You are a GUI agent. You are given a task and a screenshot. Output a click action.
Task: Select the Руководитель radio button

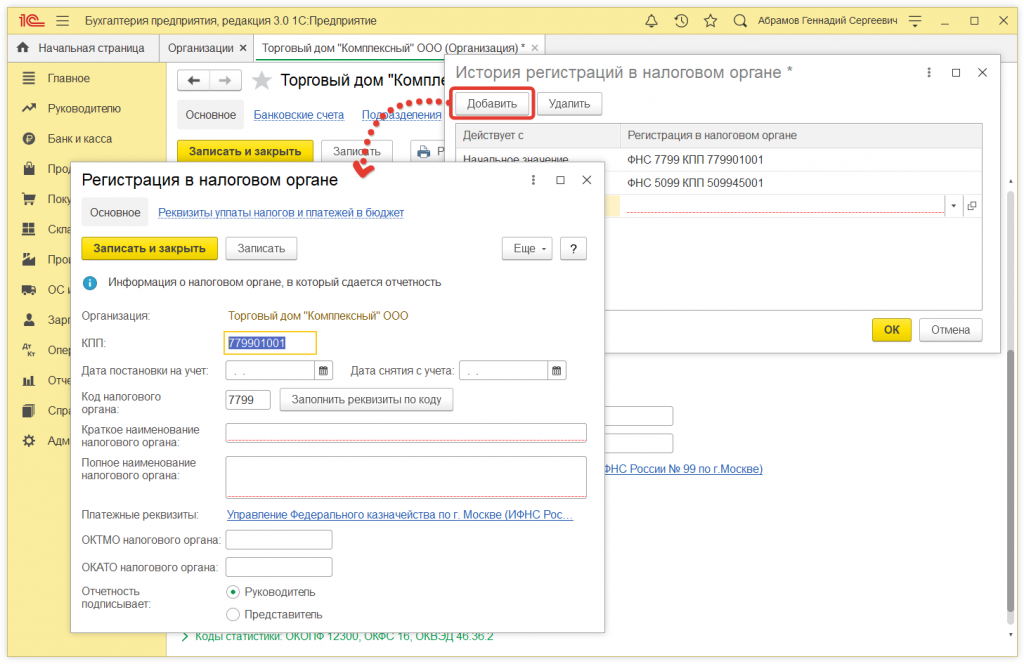tap(234, 592)
